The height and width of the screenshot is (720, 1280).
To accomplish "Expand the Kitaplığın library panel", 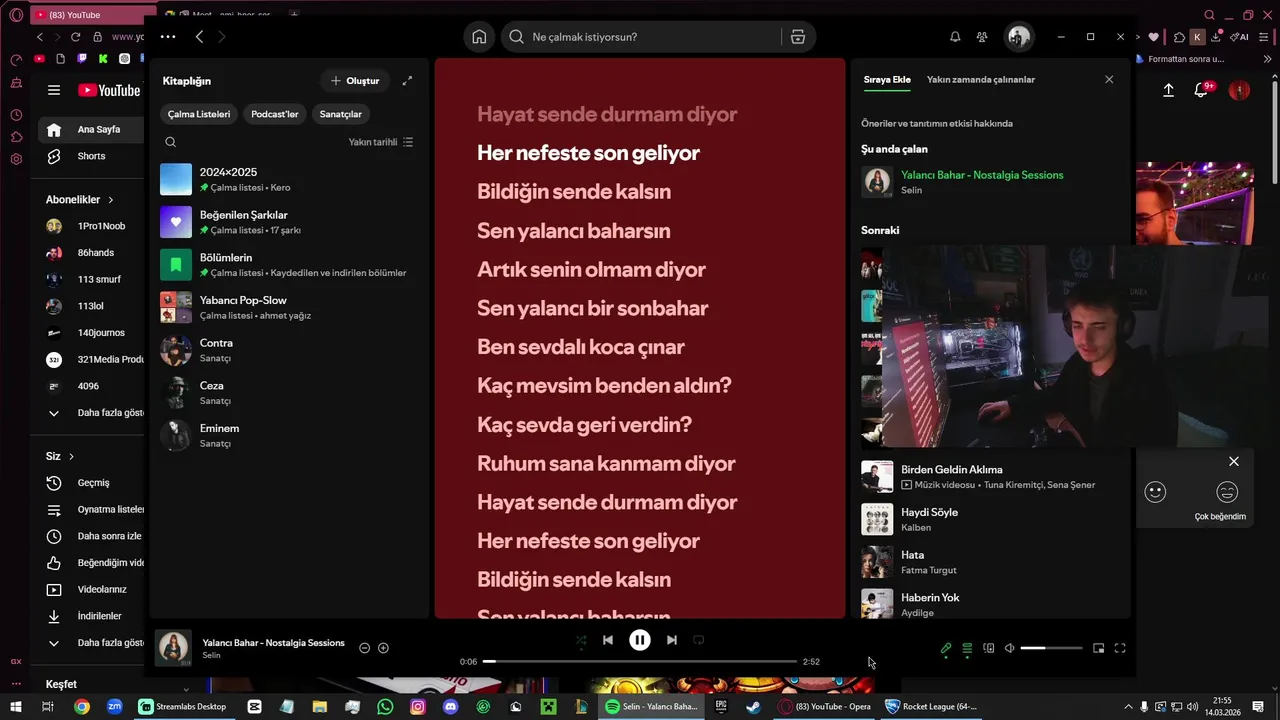I will coord(407,81).
